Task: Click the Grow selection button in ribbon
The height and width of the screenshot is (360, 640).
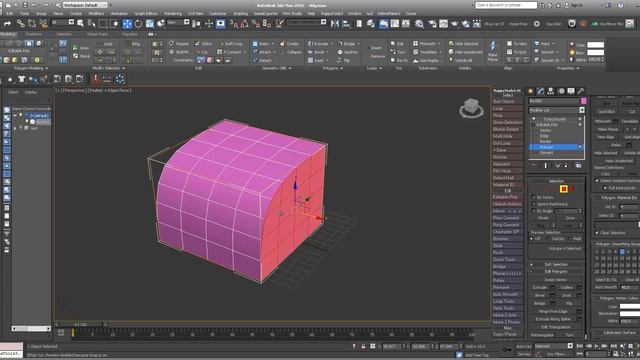Action: click(x=81, y=48)
